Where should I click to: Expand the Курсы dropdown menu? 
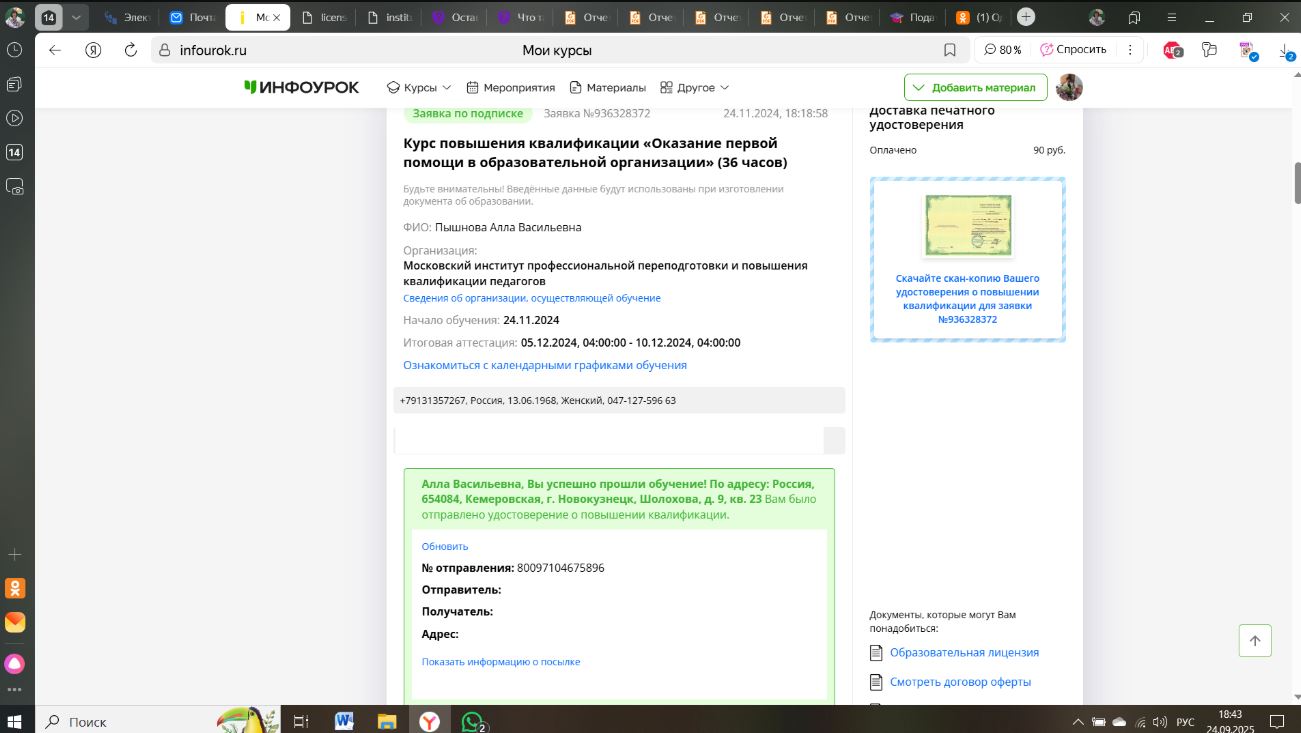pos(419,88)
